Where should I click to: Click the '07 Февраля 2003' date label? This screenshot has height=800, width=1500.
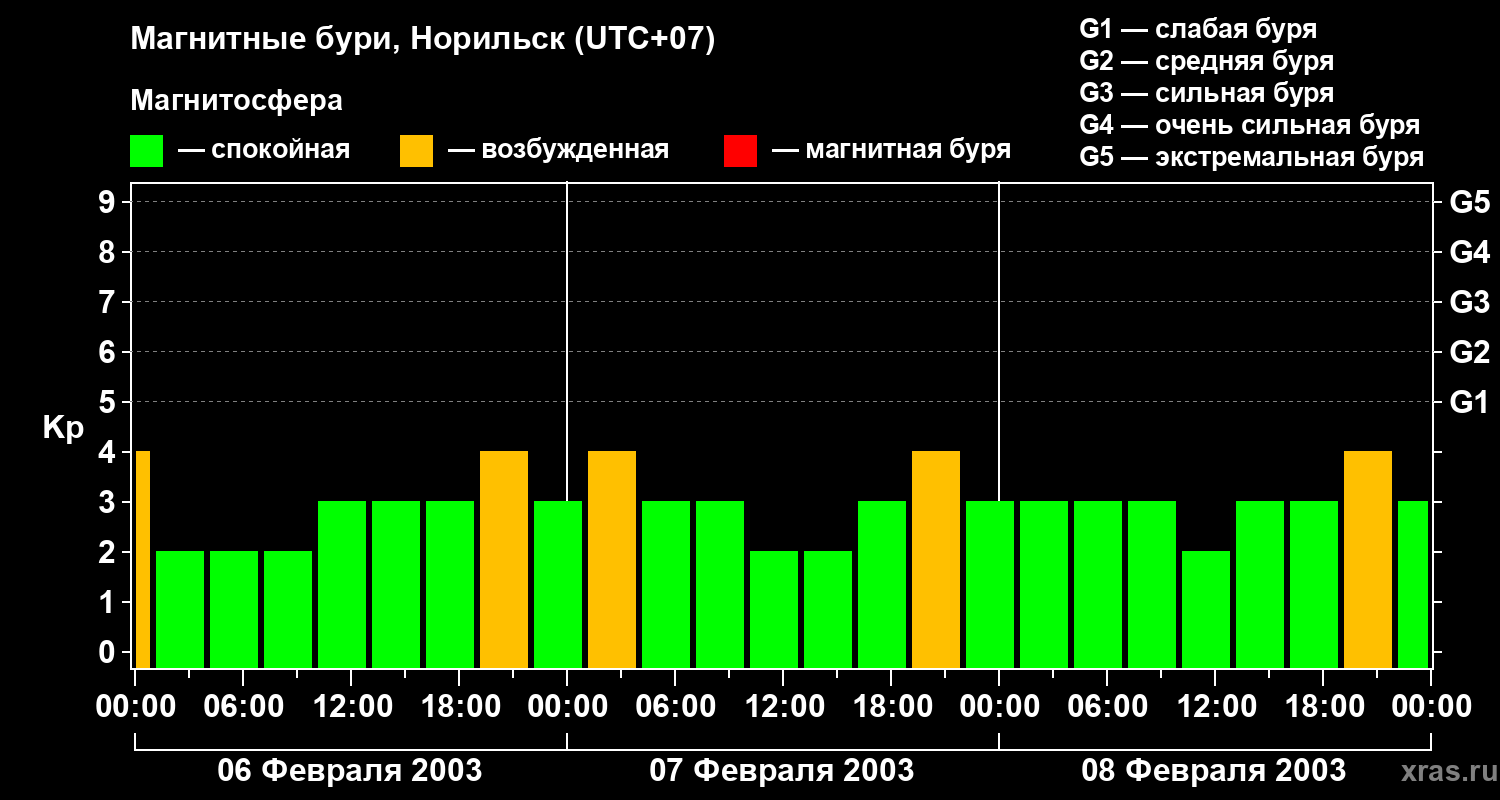782,771
